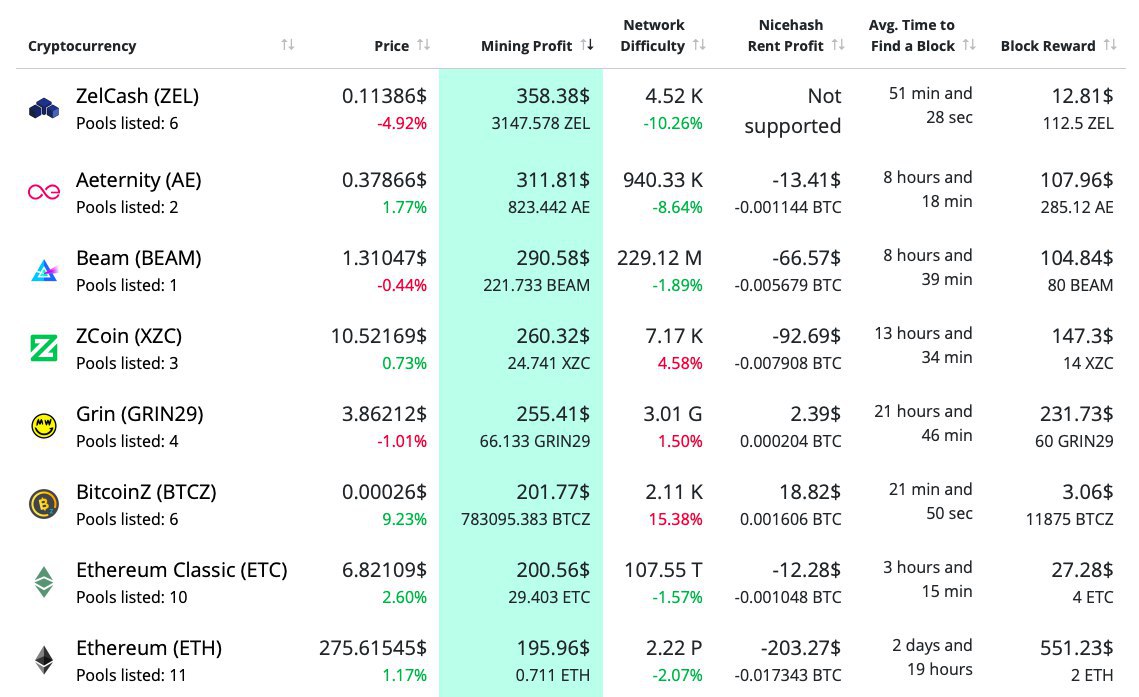The height and width of the screenshot is (697, 1139).
Task: Click the 11875 BTCZ block reward
Action: click(1069, 519)
